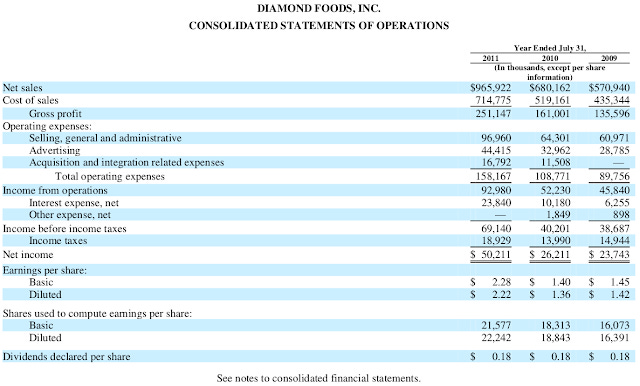The height and width of the screenshot is (386, 640).
Task: Click 'Acquisition and integration related expenses' label
Action: coord(127,162)
